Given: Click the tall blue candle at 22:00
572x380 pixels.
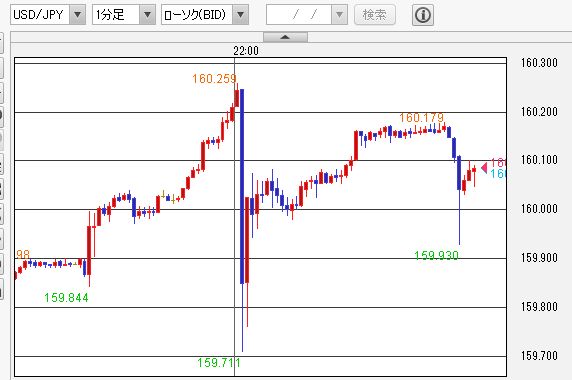Looking at the screenshot, I should [242, 186].
